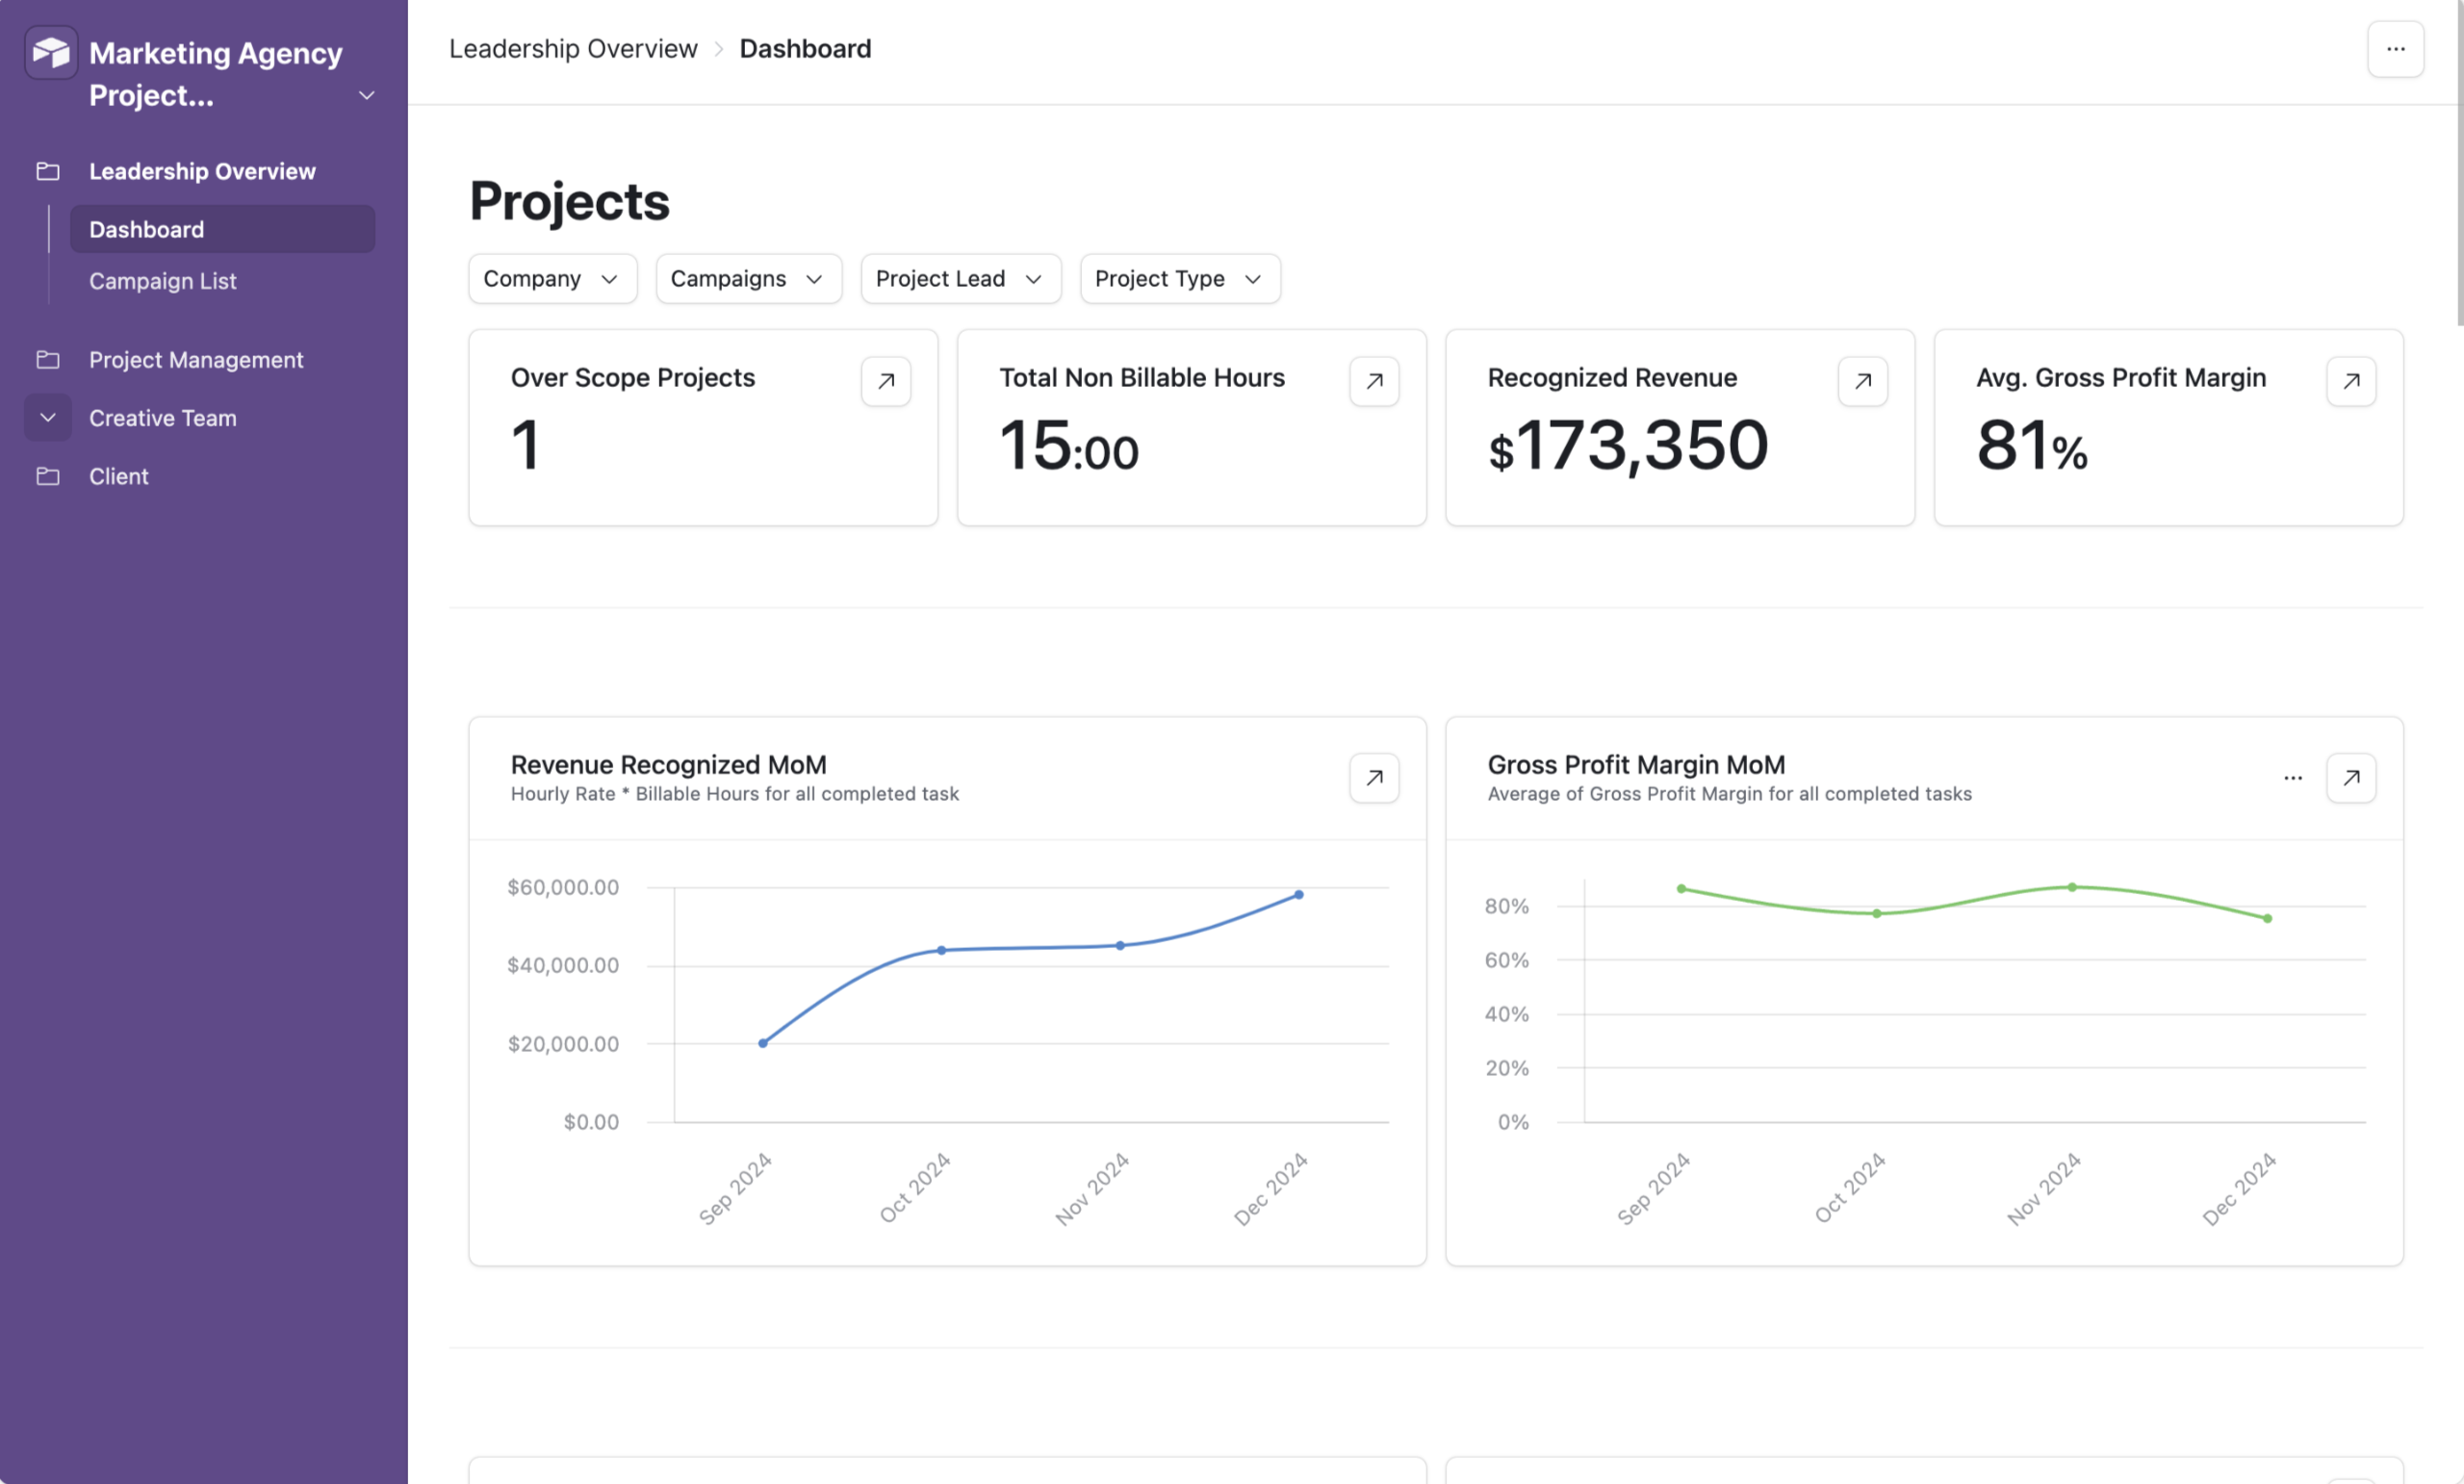Screen dimensions: 2464x1484
Task: Click the Leadership Overview folder icon
Action: tap(48, 171)
